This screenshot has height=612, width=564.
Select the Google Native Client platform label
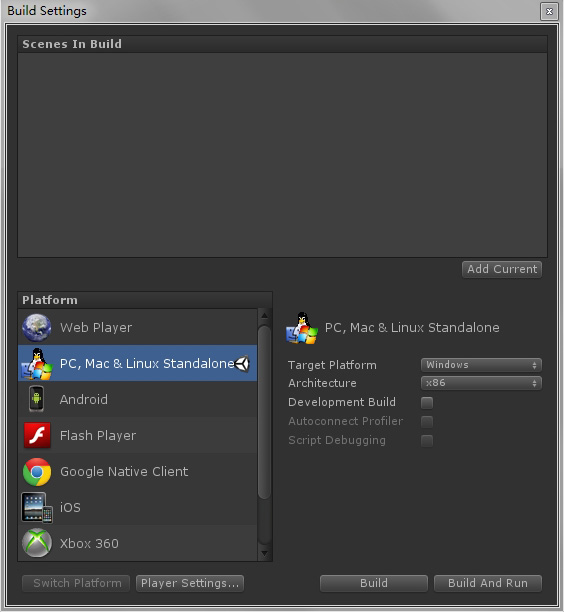124,471
